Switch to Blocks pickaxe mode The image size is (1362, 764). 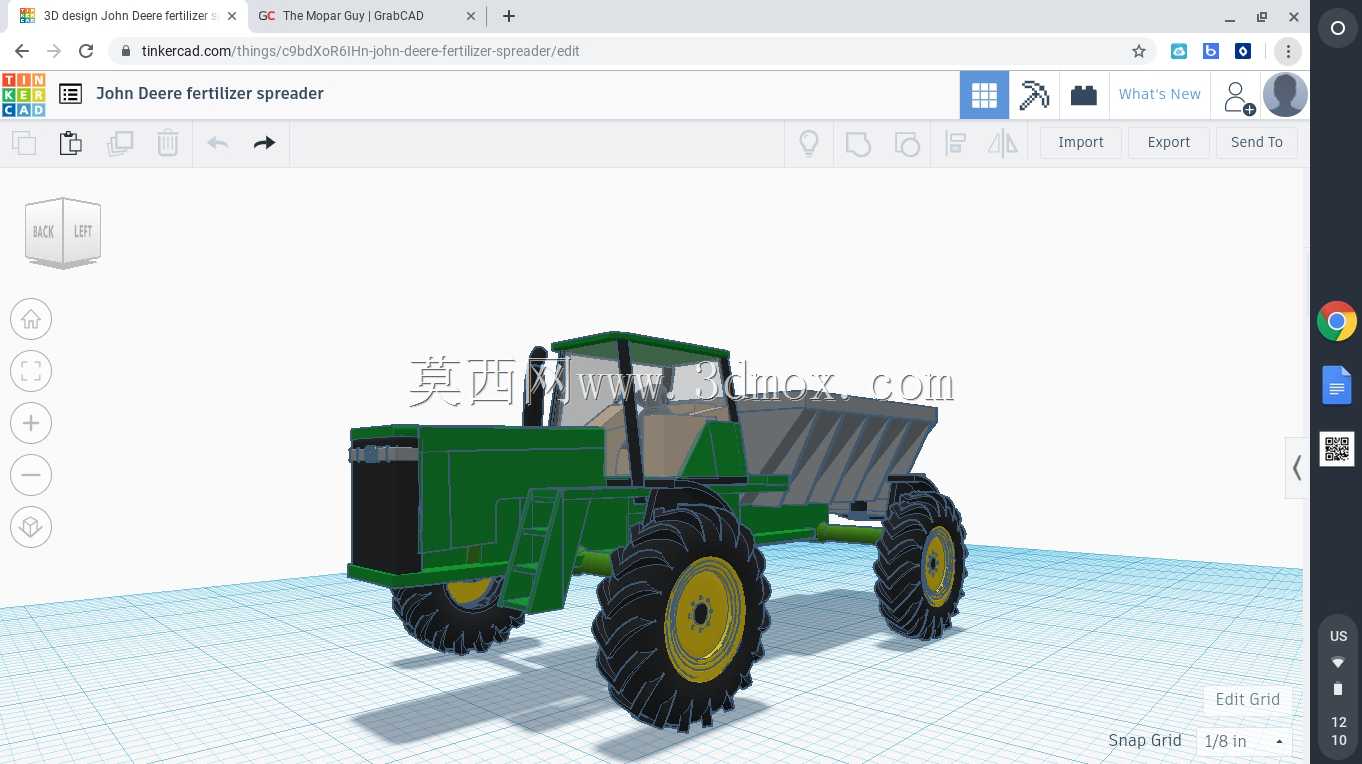coord(1034,95)
